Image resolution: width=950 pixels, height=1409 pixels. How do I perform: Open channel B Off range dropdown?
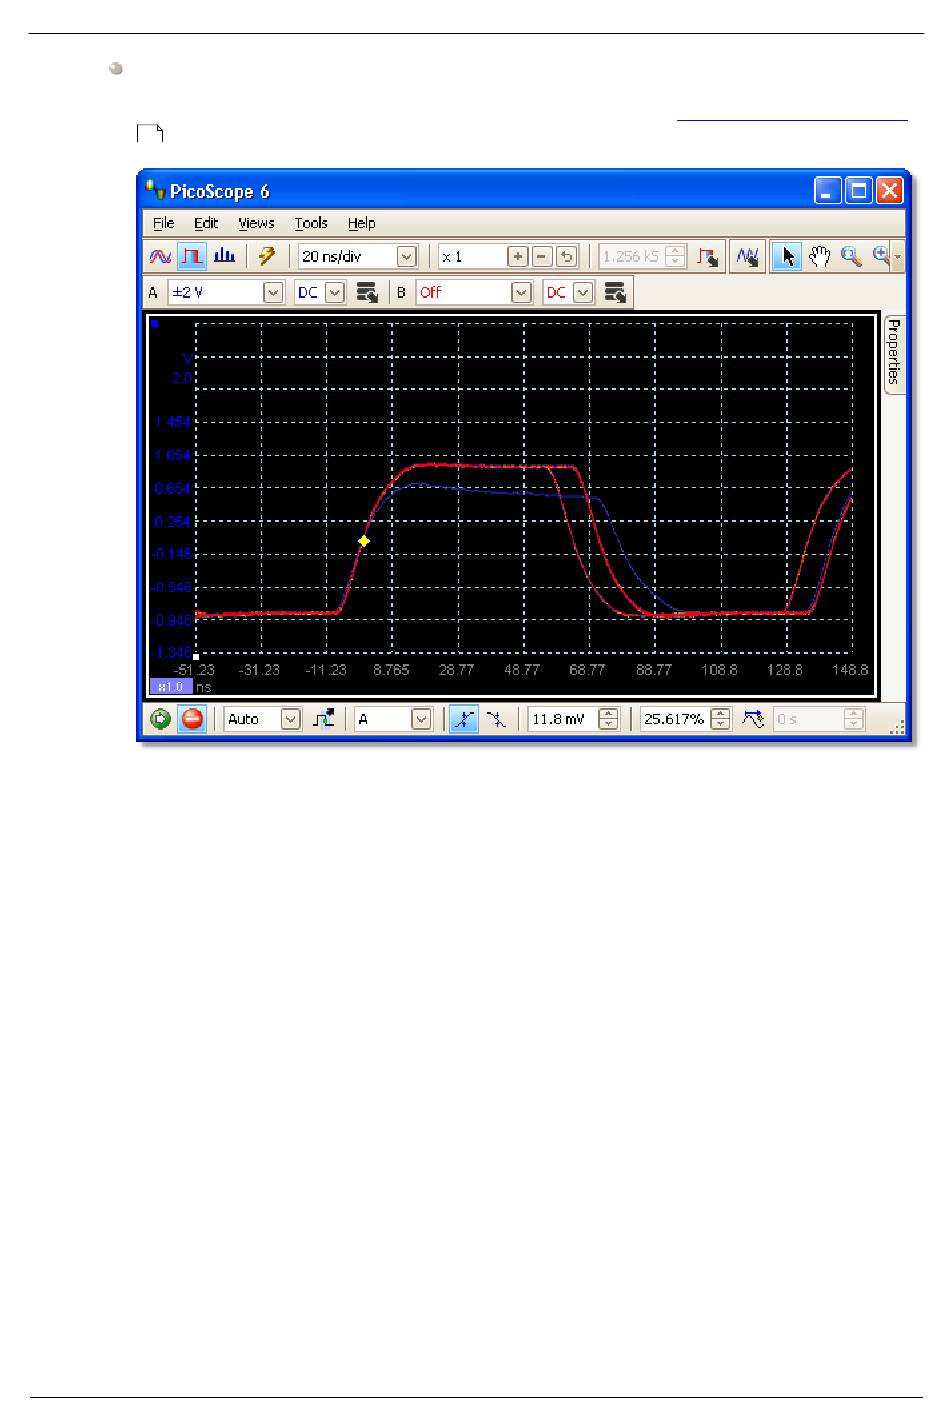click(x=521, y=293)
